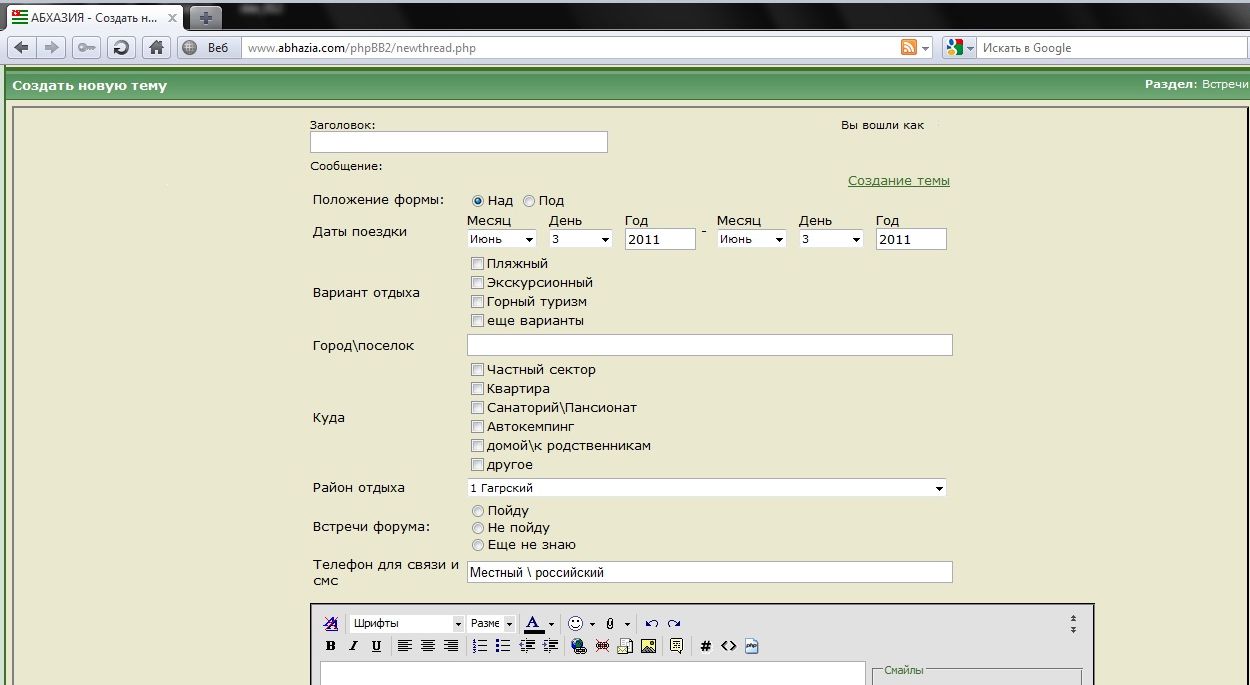Check the 'Автокемпинг' checkbox
This screenshot has width=1250, height=685.
477,427
